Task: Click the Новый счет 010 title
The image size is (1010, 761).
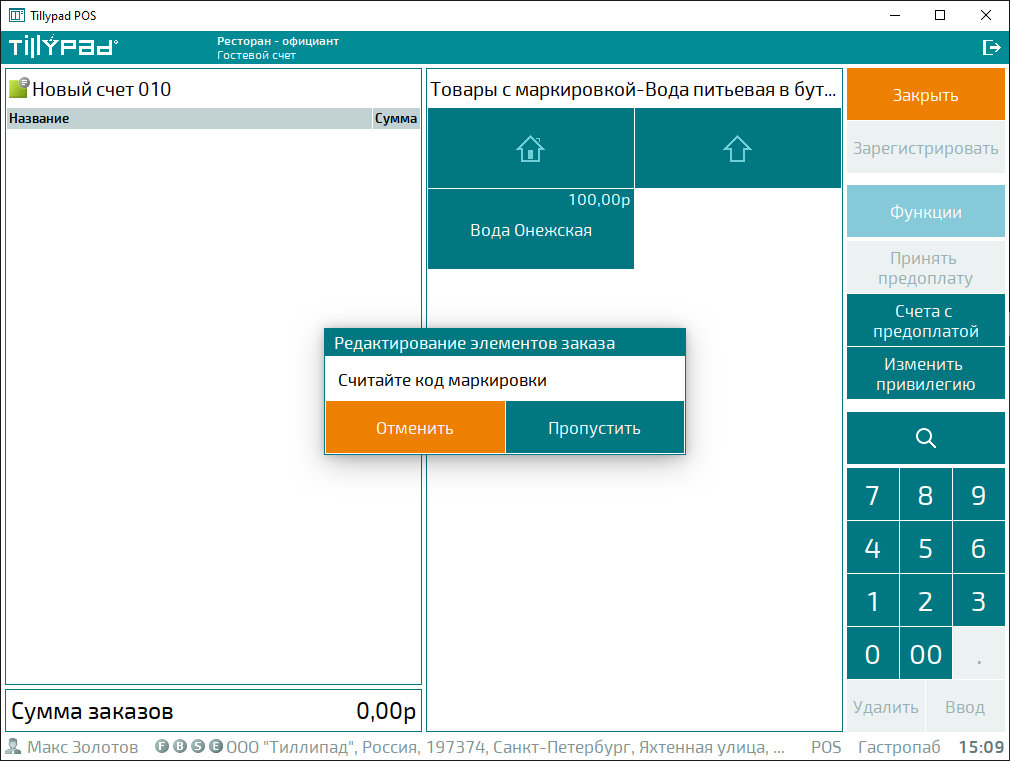Action: [102, 89]
